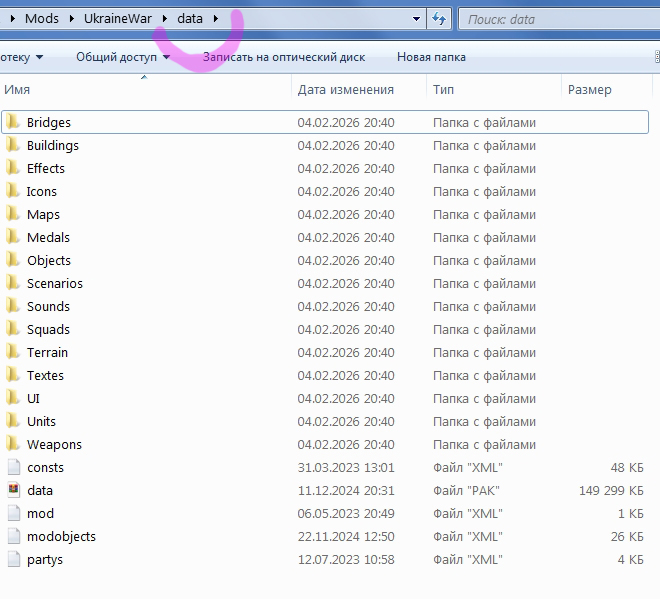Sort by Дата изменения column header
This screenshot has width=660, height=599.
345,90
